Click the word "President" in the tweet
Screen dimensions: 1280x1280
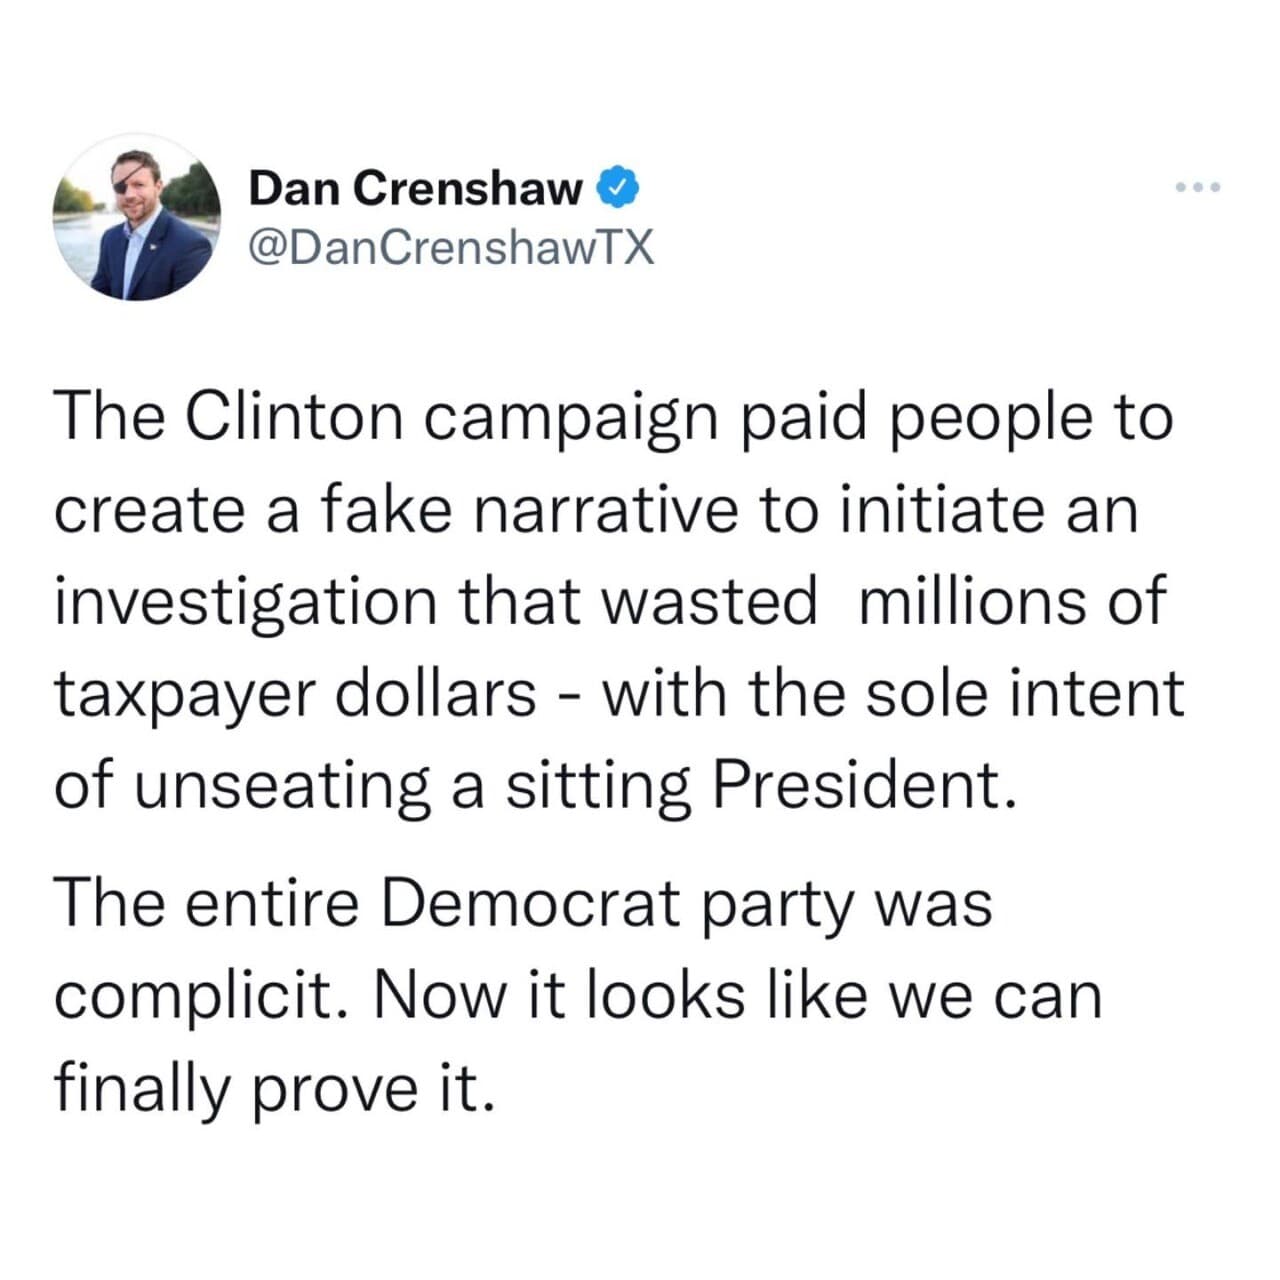coord(857,784)
